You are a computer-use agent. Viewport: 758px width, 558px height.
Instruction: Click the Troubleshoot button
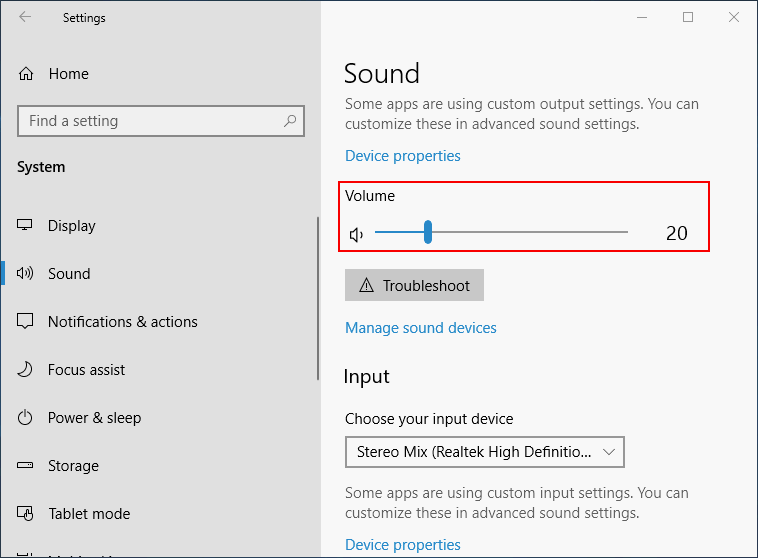(x=414, y=285)
